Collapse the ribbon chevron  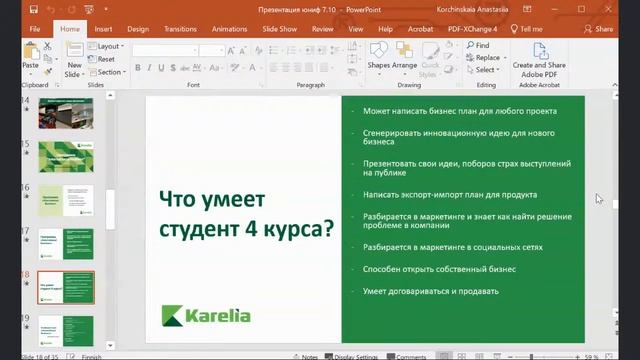615,84
